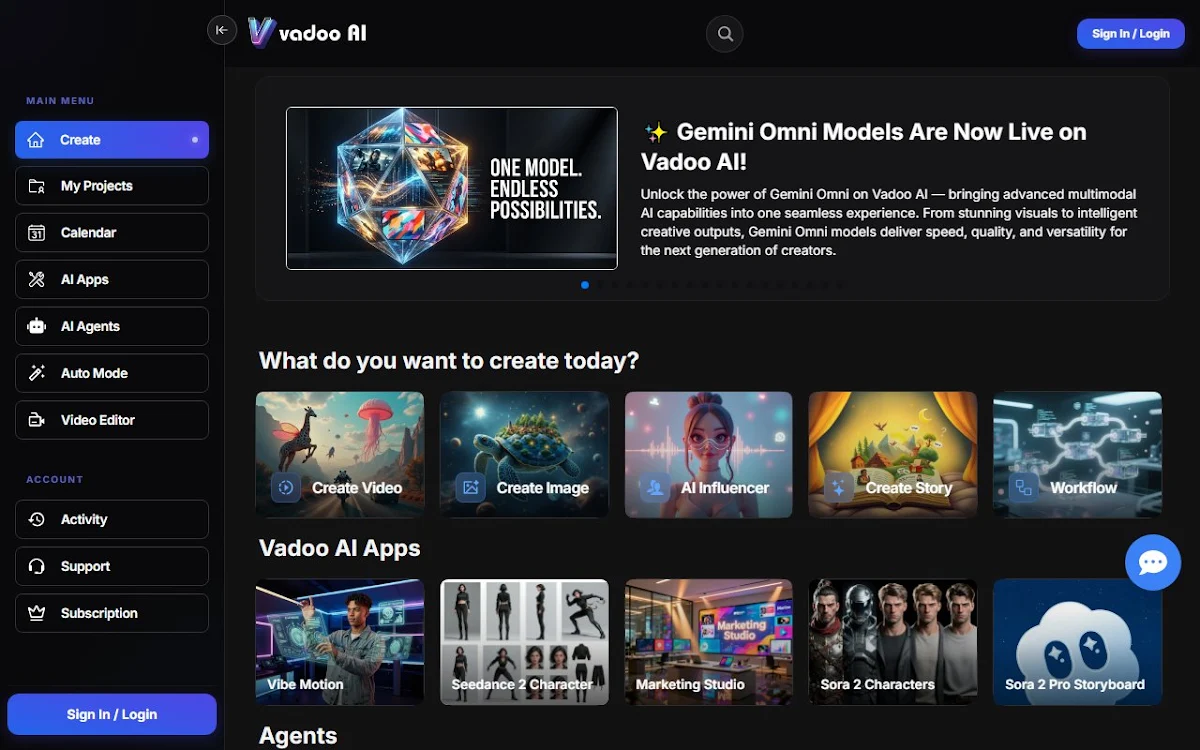Open the Sora 2 Pro Storyboard app
This screenshot has width=1200, height=750.
[1077, 642]
